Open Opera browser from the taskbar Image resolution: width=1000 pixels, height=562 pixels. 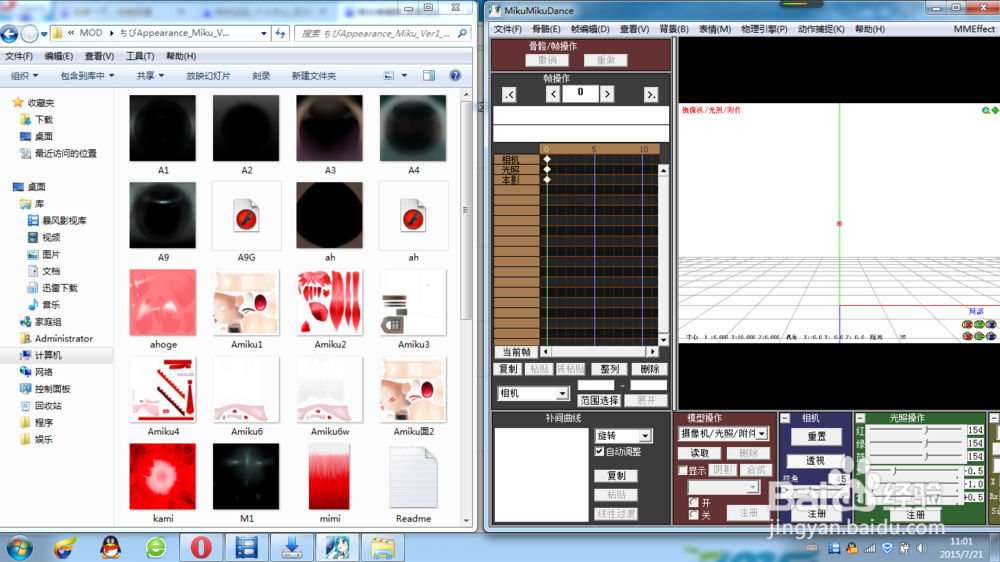click(x=201, y=547)
